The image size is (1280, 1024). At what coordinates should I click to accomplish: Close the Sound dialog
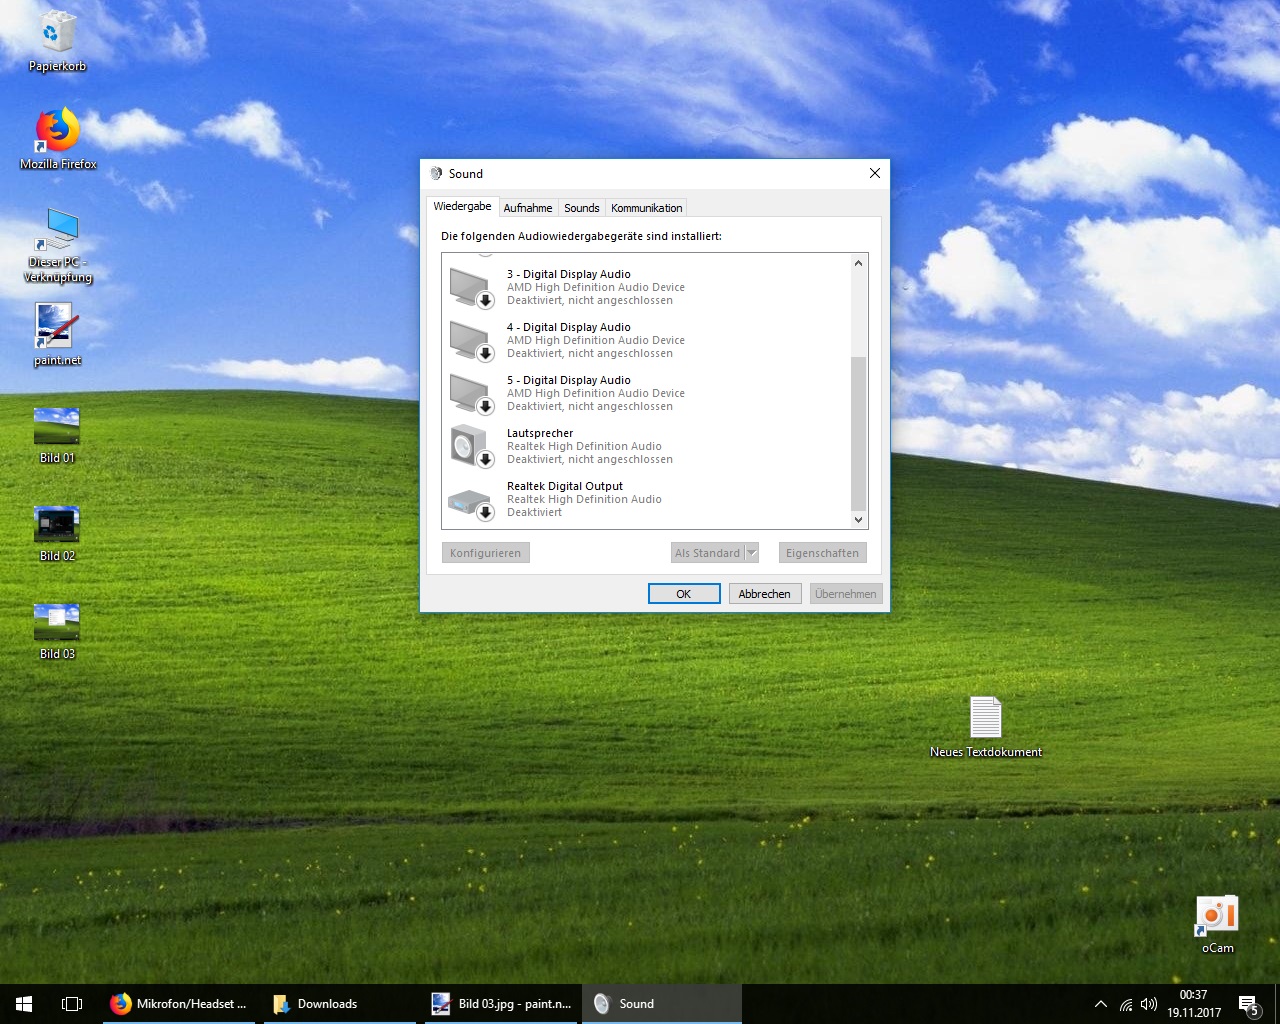coord(875,173)
